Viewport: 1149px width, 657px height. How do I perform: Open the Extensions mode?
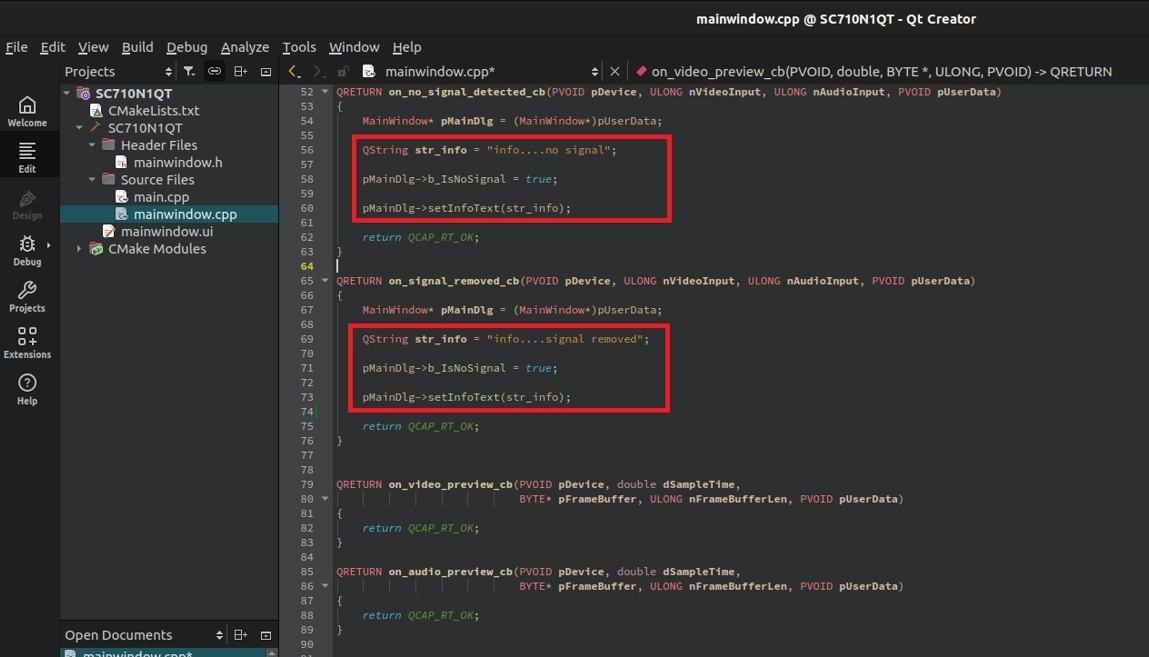tap(27, 343)
